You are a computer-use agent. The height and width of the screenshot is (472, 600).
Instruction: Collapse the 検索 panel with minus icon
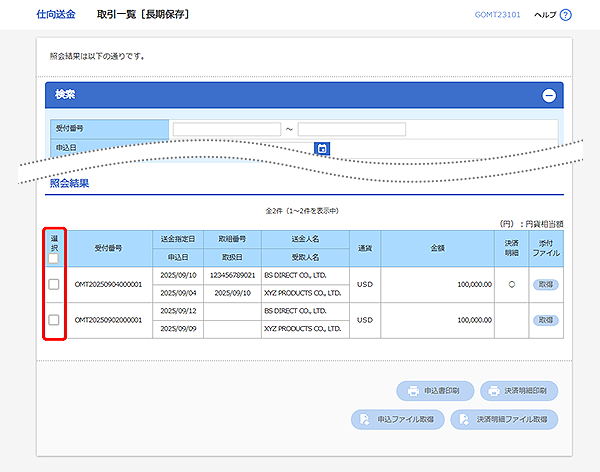pyautogui.click(x=549, y=95)
